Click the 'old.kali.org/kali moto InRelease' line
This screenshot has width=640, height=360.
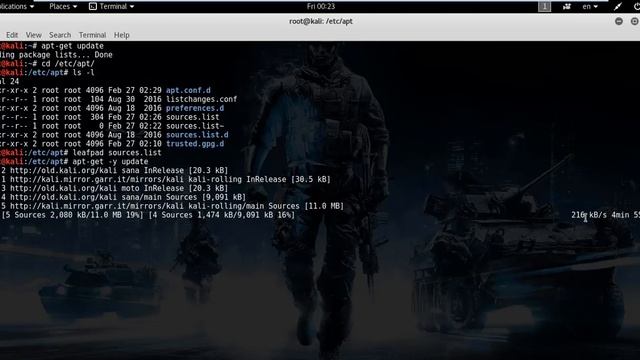(x=115, y=189)
